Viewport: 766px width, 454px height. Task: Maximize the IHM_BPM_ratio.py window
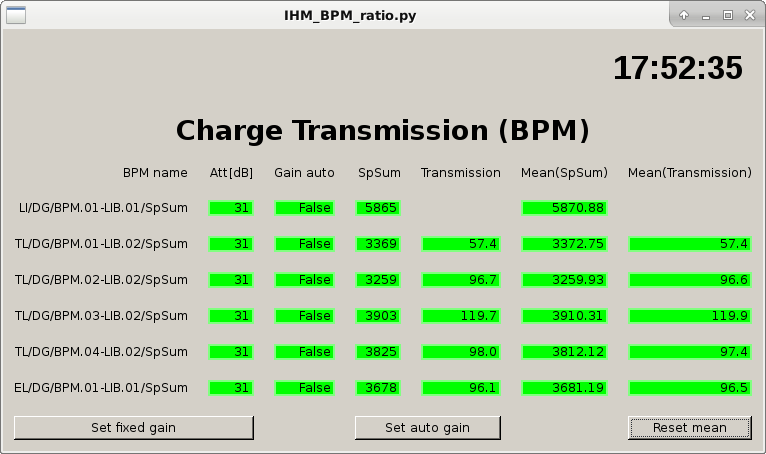tap(728, 15)
